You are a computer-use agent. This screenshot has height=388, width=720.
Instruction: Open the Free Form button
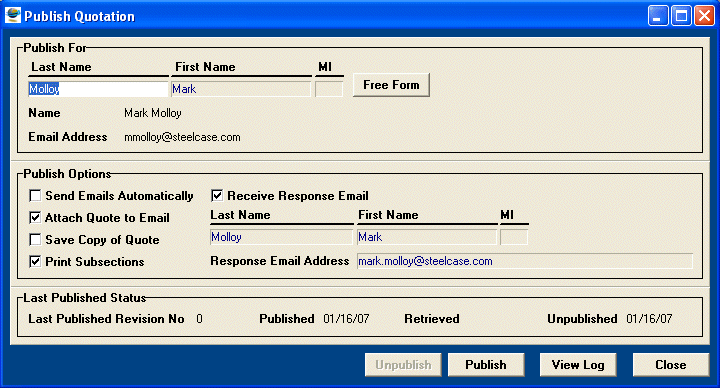pyautogui.click(x=391, y=85)
